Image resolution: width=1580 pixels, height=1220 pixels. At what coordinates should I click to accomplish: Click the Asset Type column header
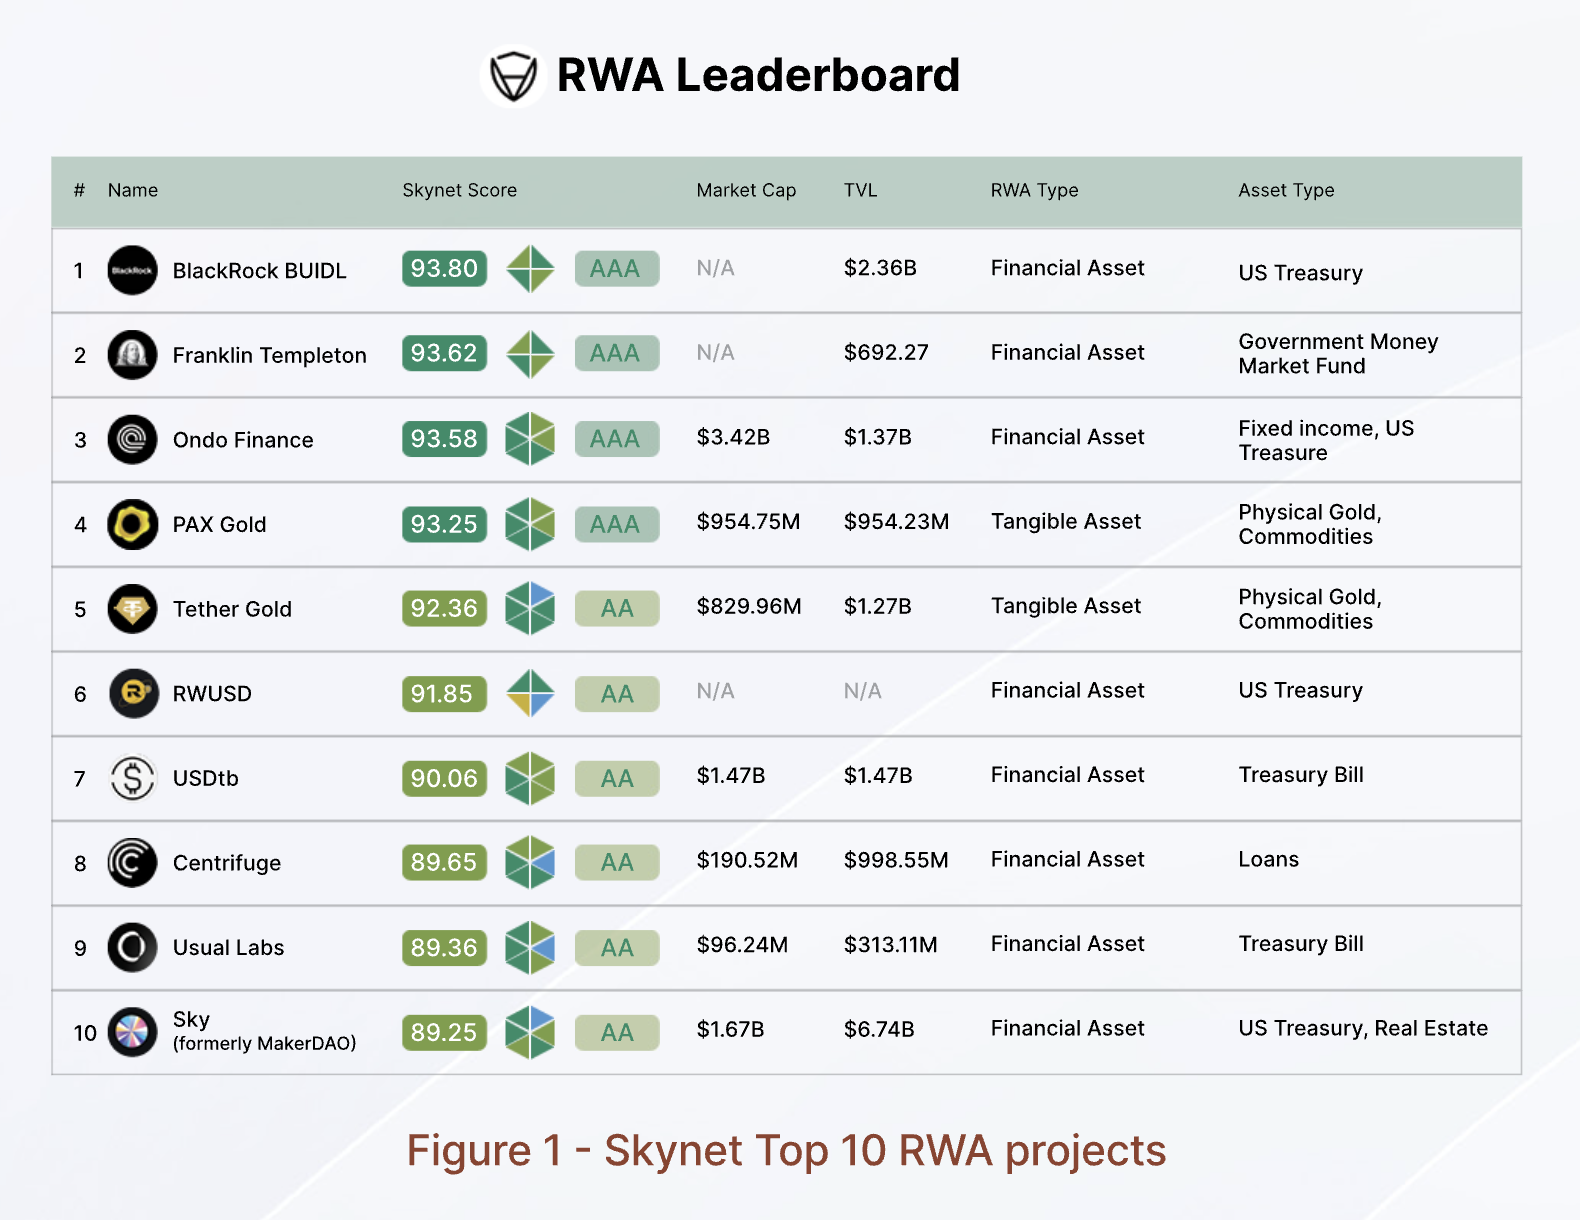pos(1286,190)
